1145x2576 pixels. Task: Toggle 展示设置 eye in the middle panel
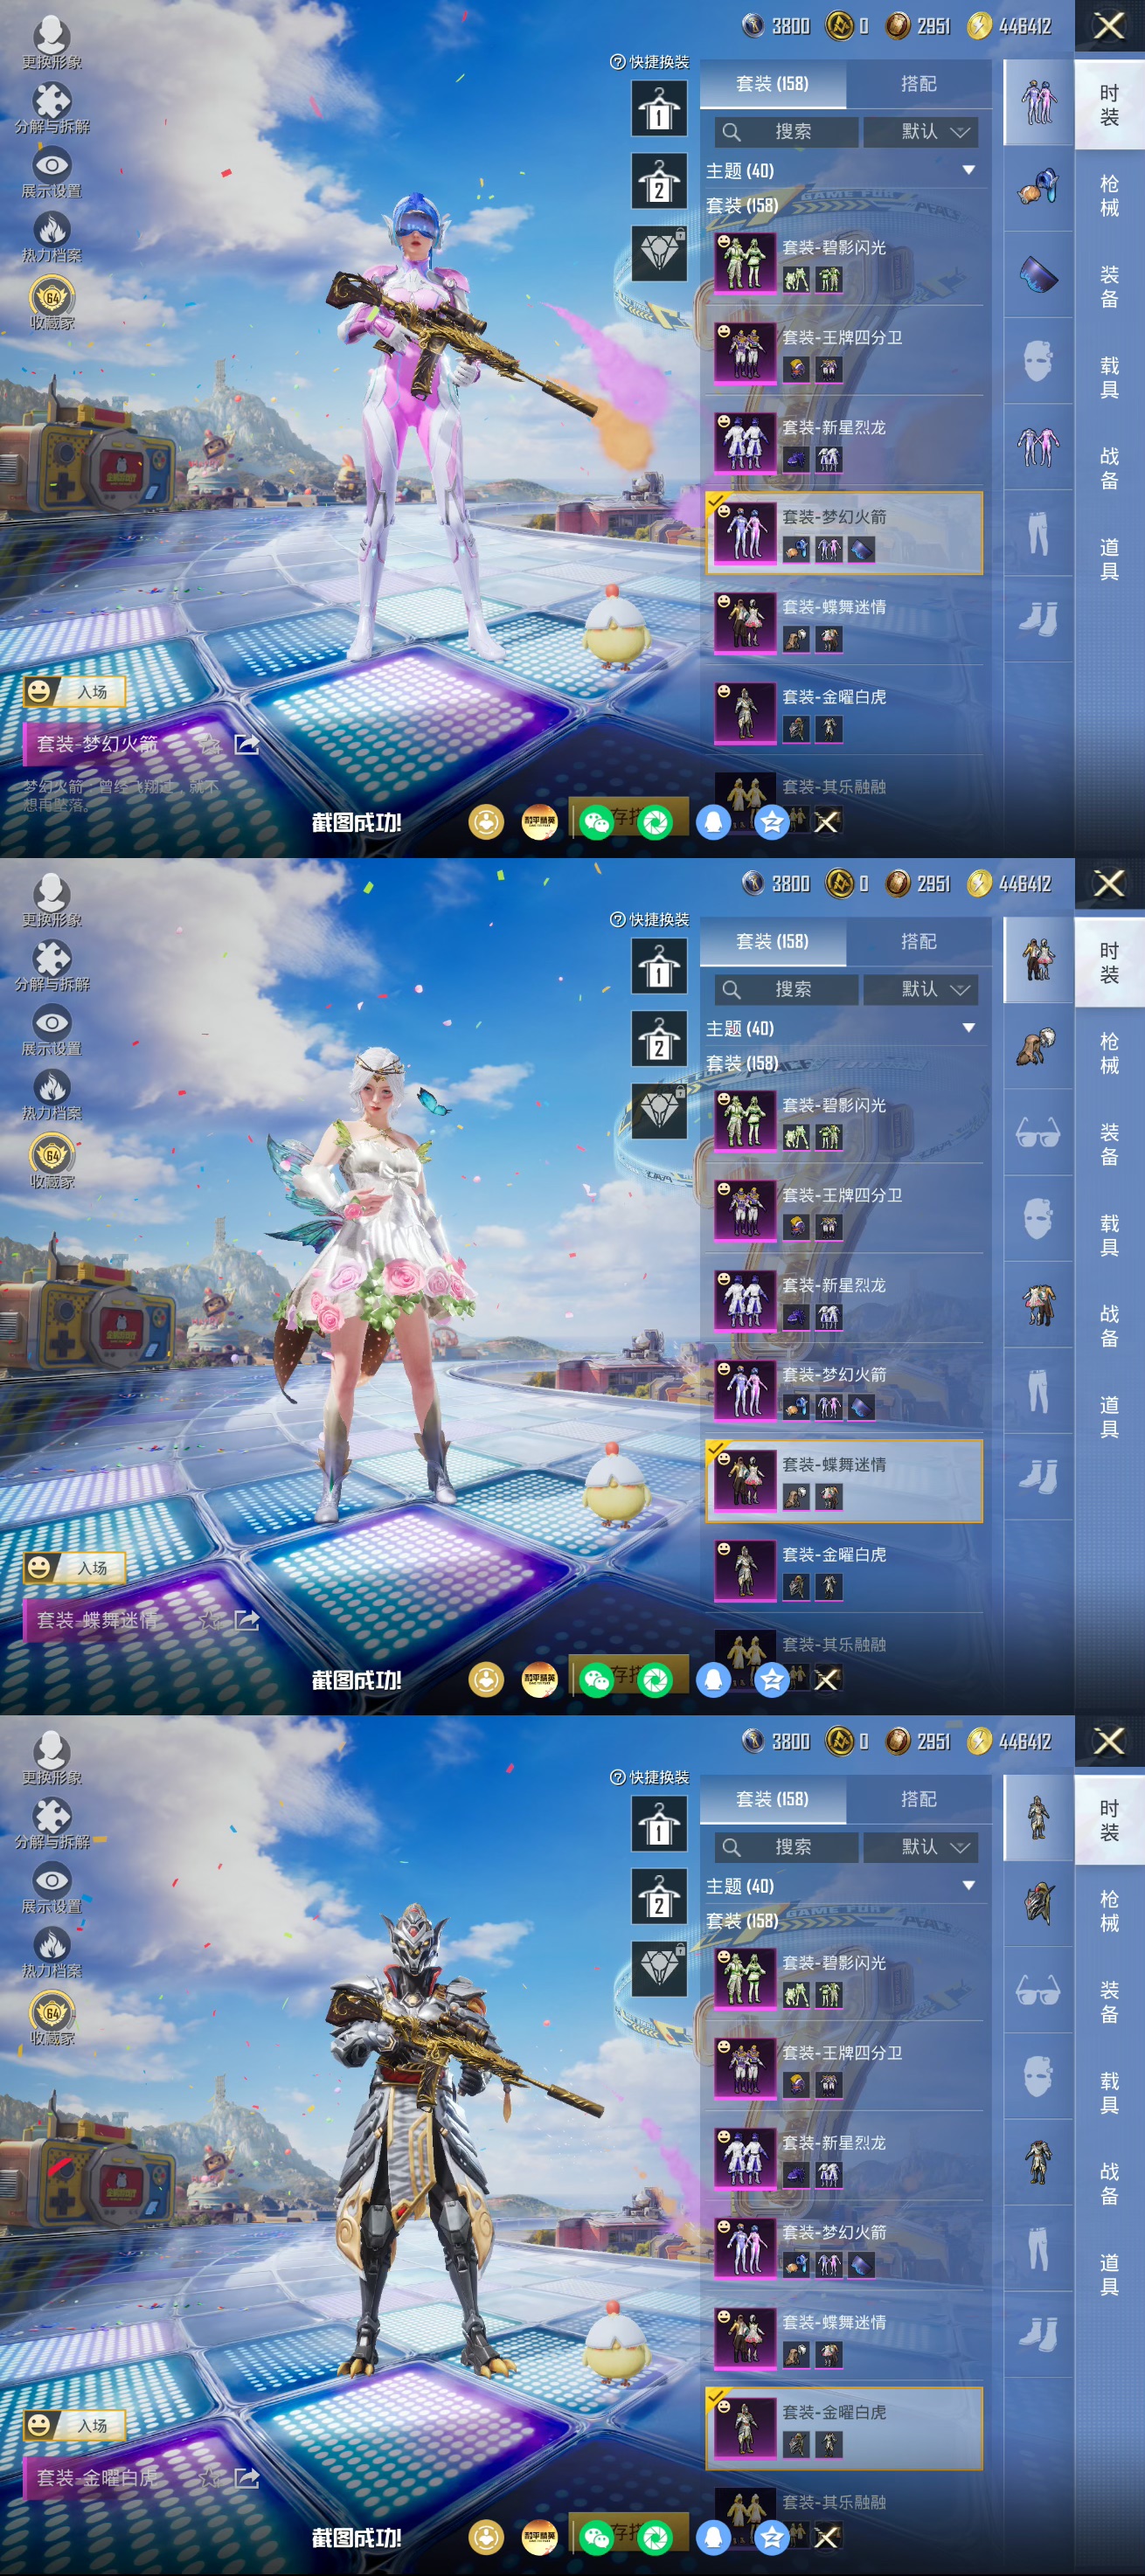(52, 1030)
